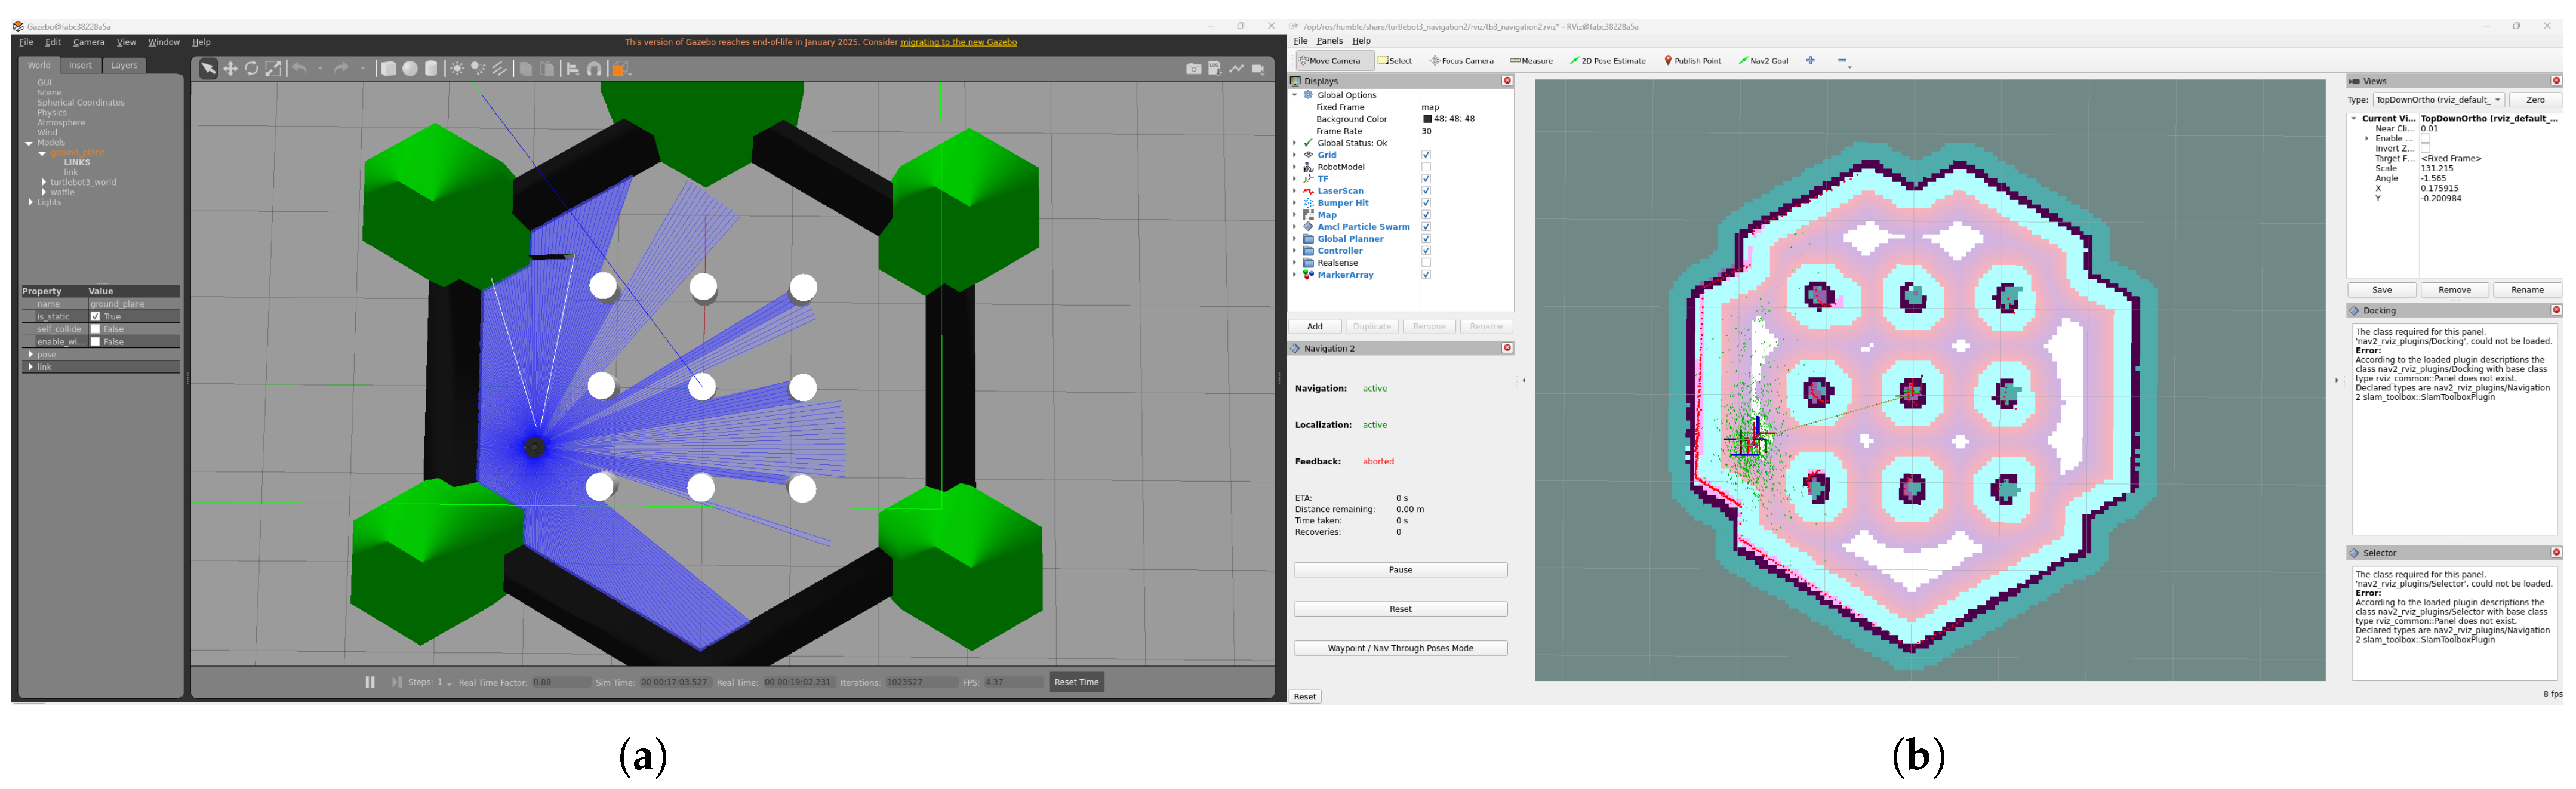Open the migrating to new Gazebo link
The image size is (2576, 789).
click(x=958, y=42)
